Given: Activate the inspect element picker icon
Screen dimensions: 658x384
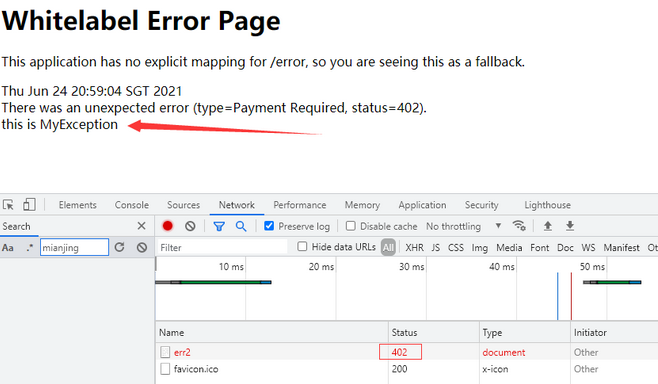Looking at the screenshot, I should pos(8,205).
